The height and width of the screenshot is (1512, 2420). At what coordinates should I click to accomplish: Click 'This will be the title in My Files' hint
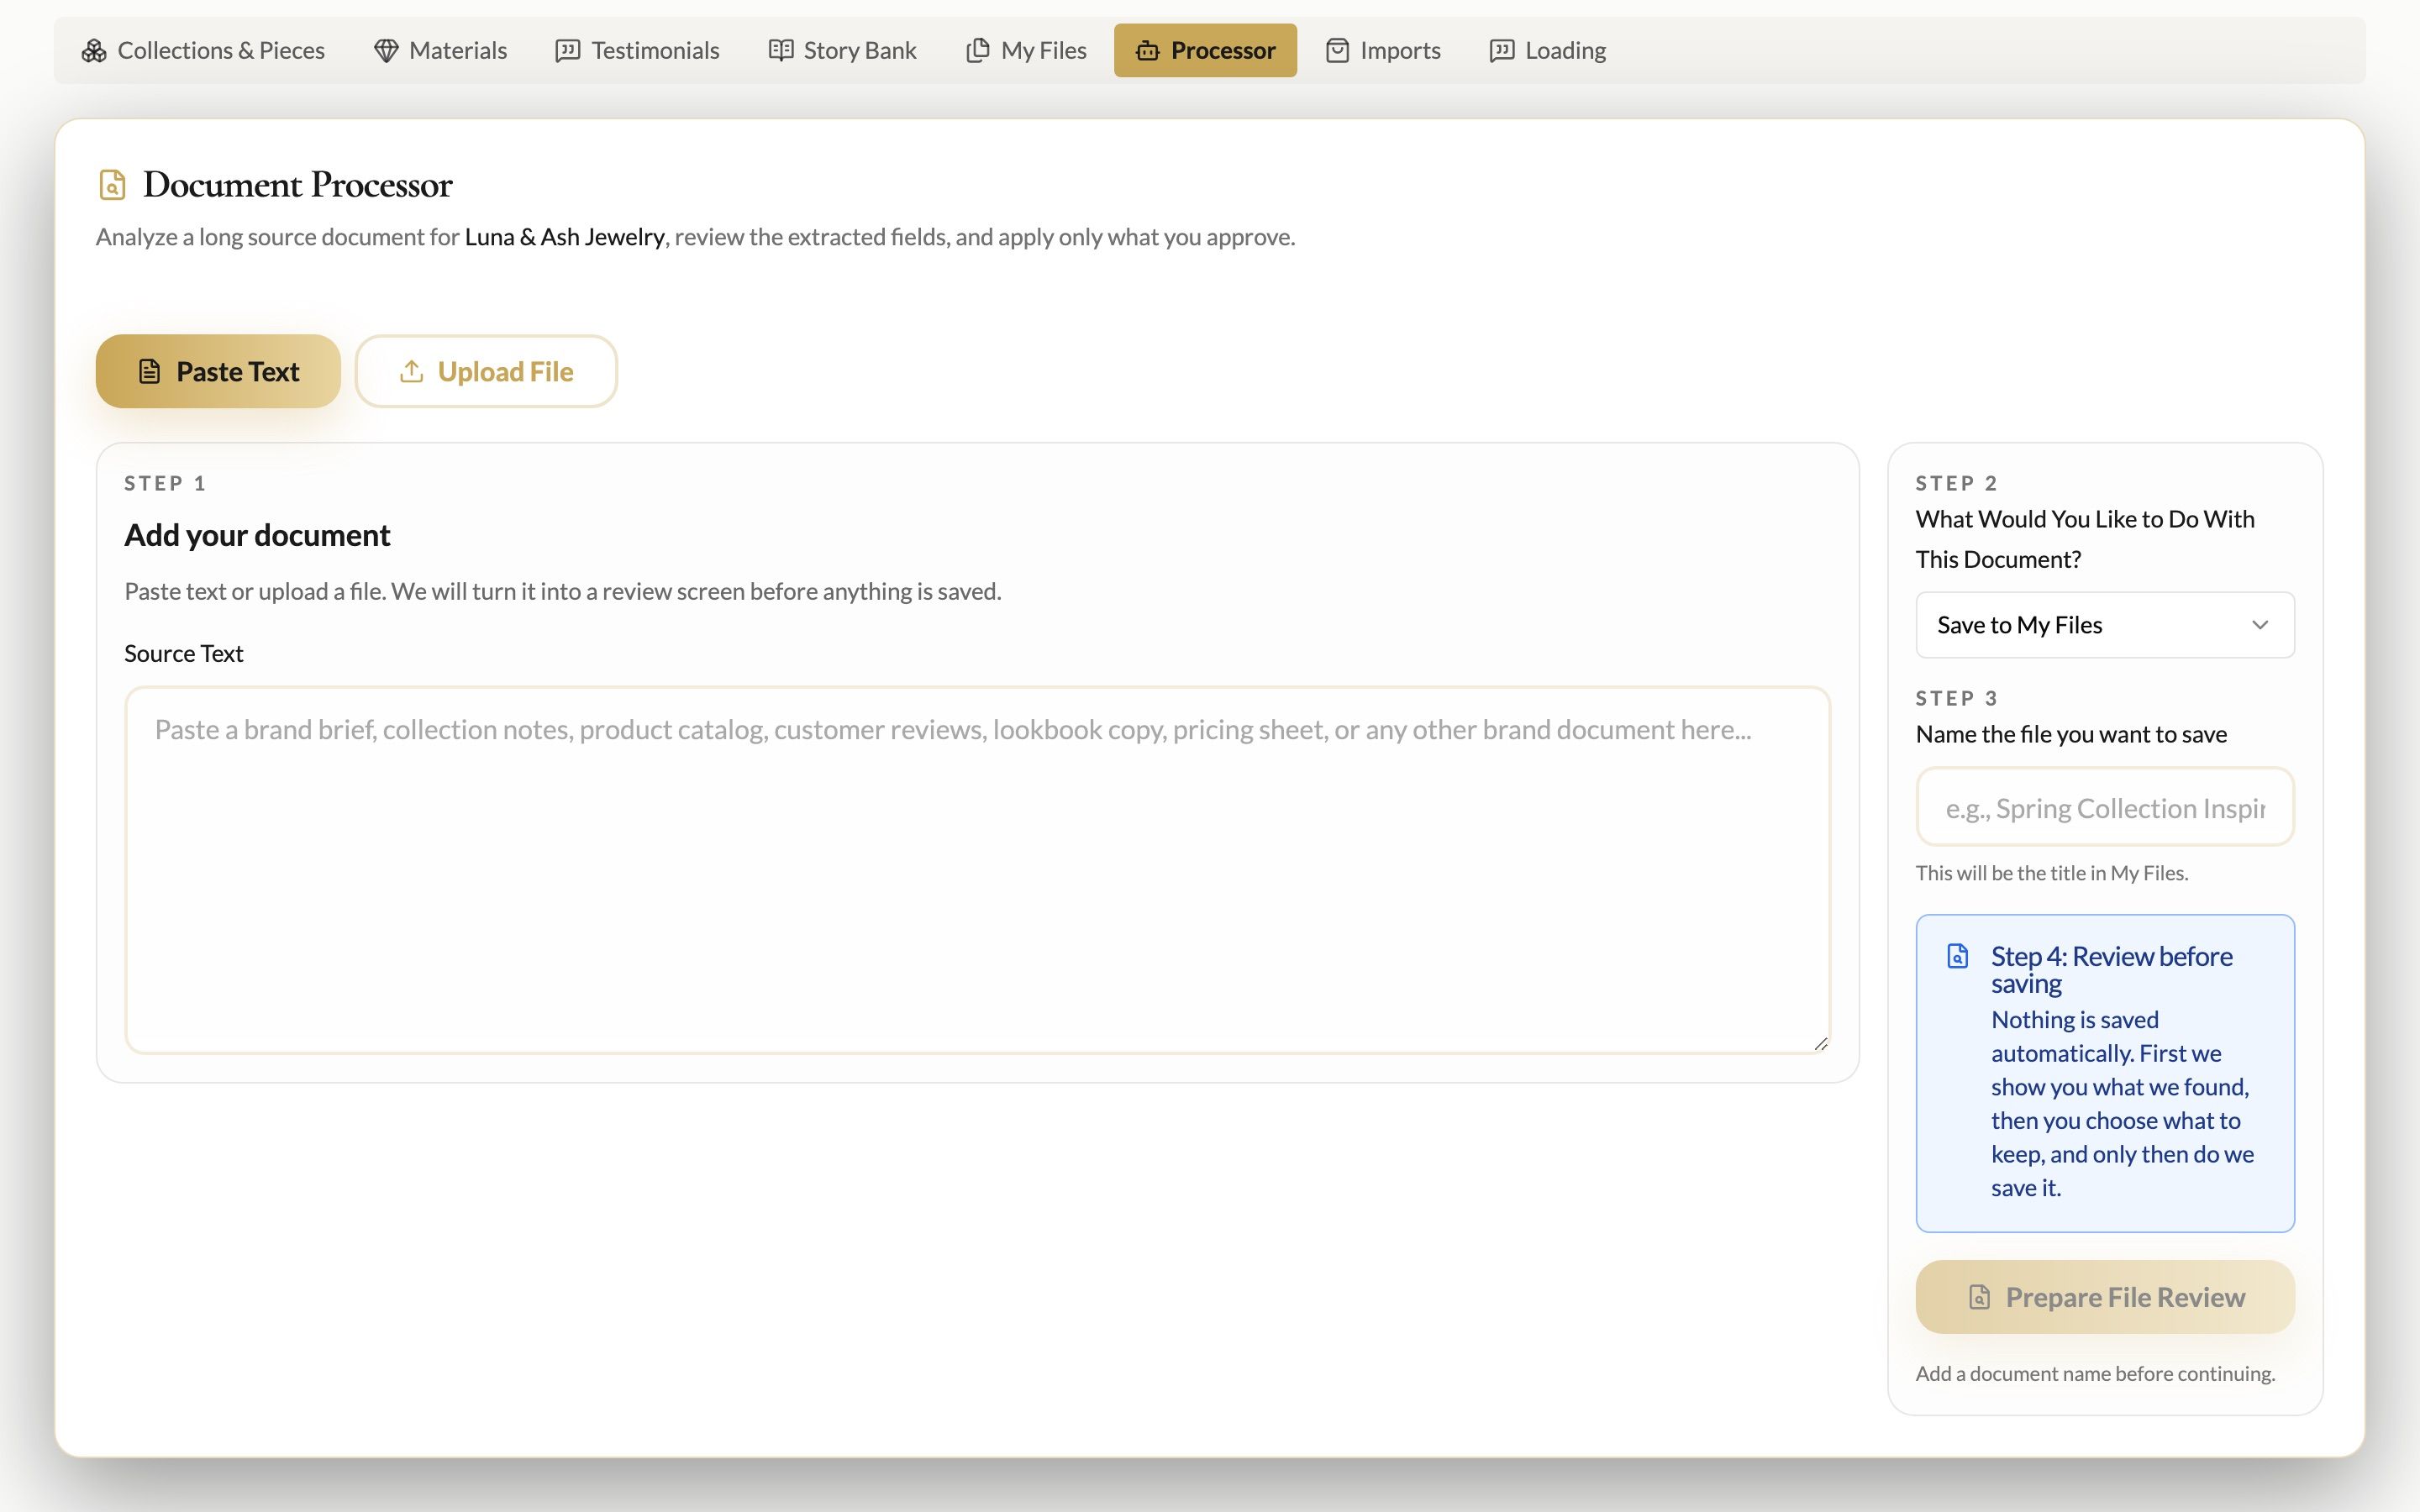tap(2052, 873)
